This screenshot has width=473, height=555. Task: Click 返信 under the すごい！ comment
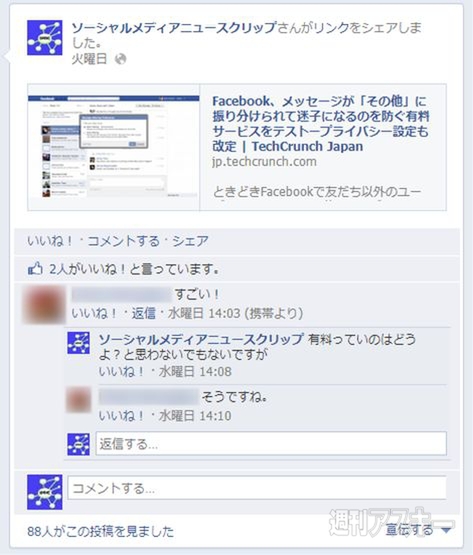(x=143, y=313)
